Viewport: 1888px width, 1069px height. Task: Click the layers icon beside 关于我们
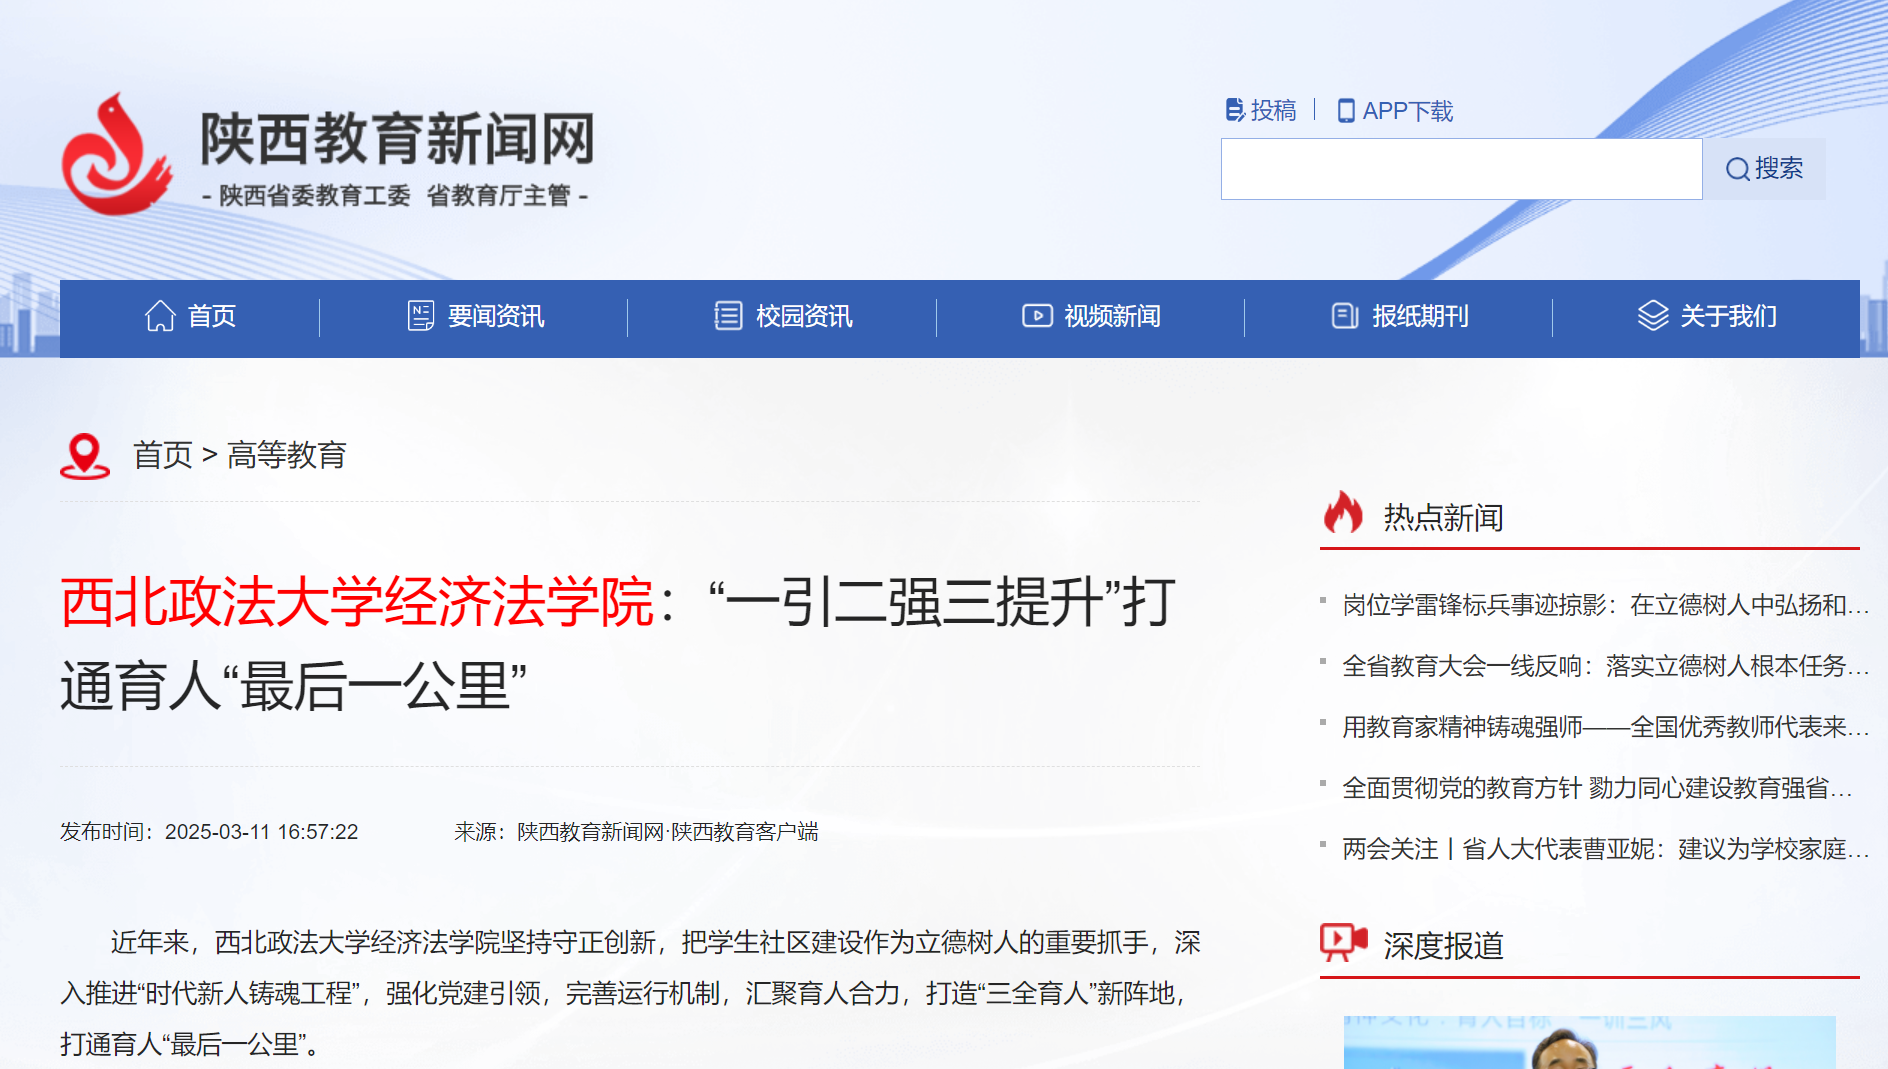(1653, 316)
